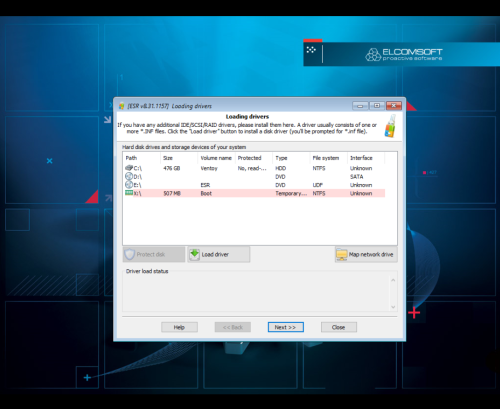Click the Help button
The height and width of the screenshot is (409, 500).
[x=179, y=327]
